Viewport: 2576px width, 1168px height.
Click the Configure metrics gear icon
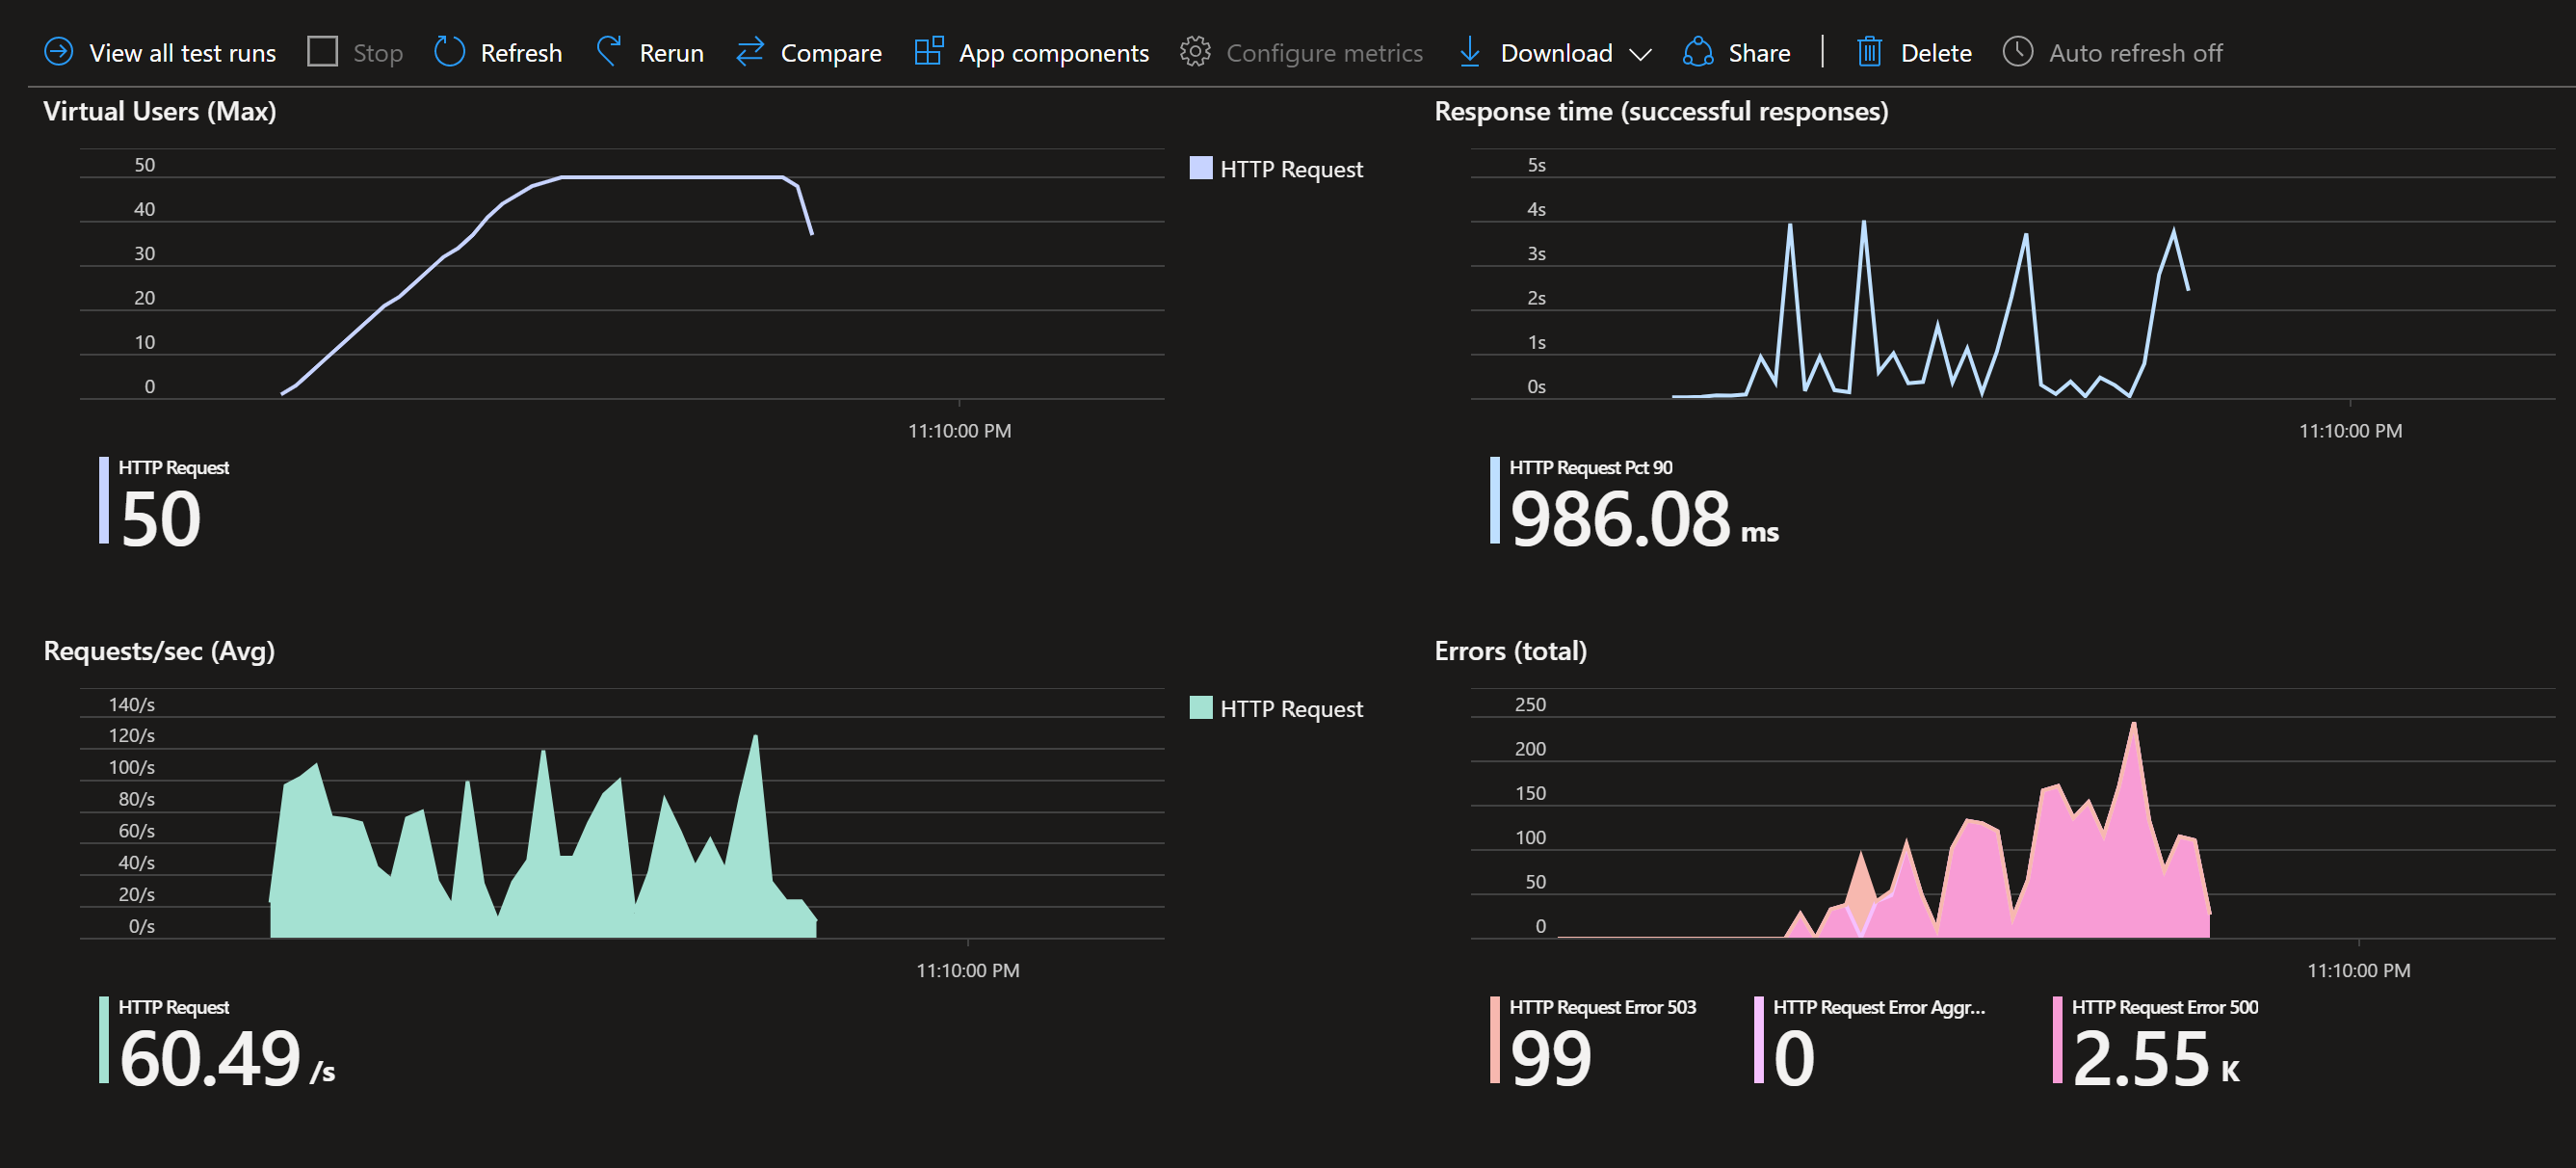[x=1195, y=51]
